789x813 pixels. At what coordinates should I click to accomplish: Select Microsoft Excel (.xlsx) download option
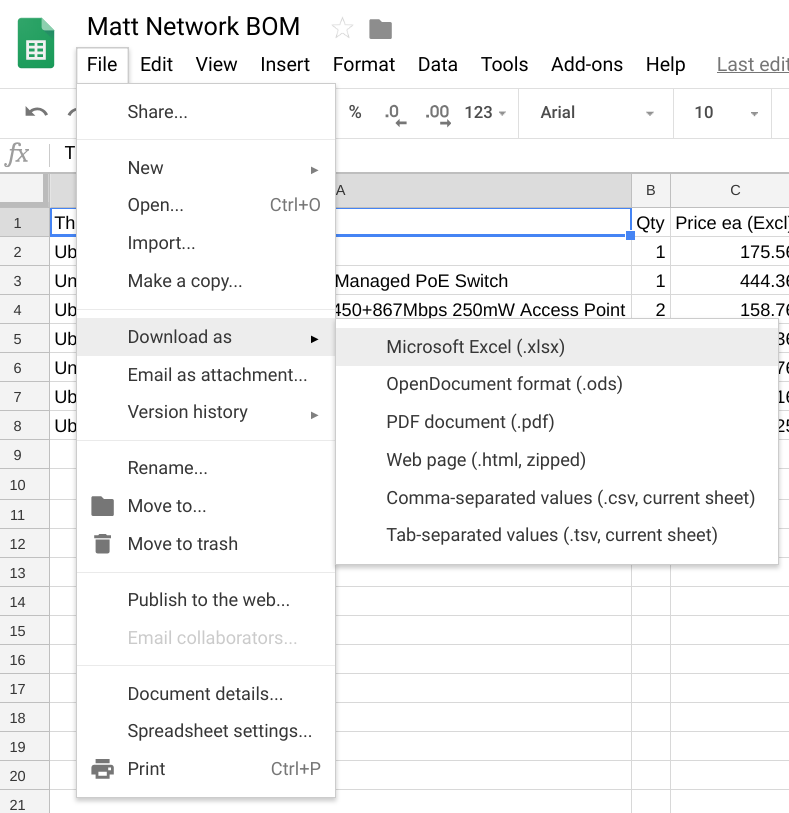(475, 347)
